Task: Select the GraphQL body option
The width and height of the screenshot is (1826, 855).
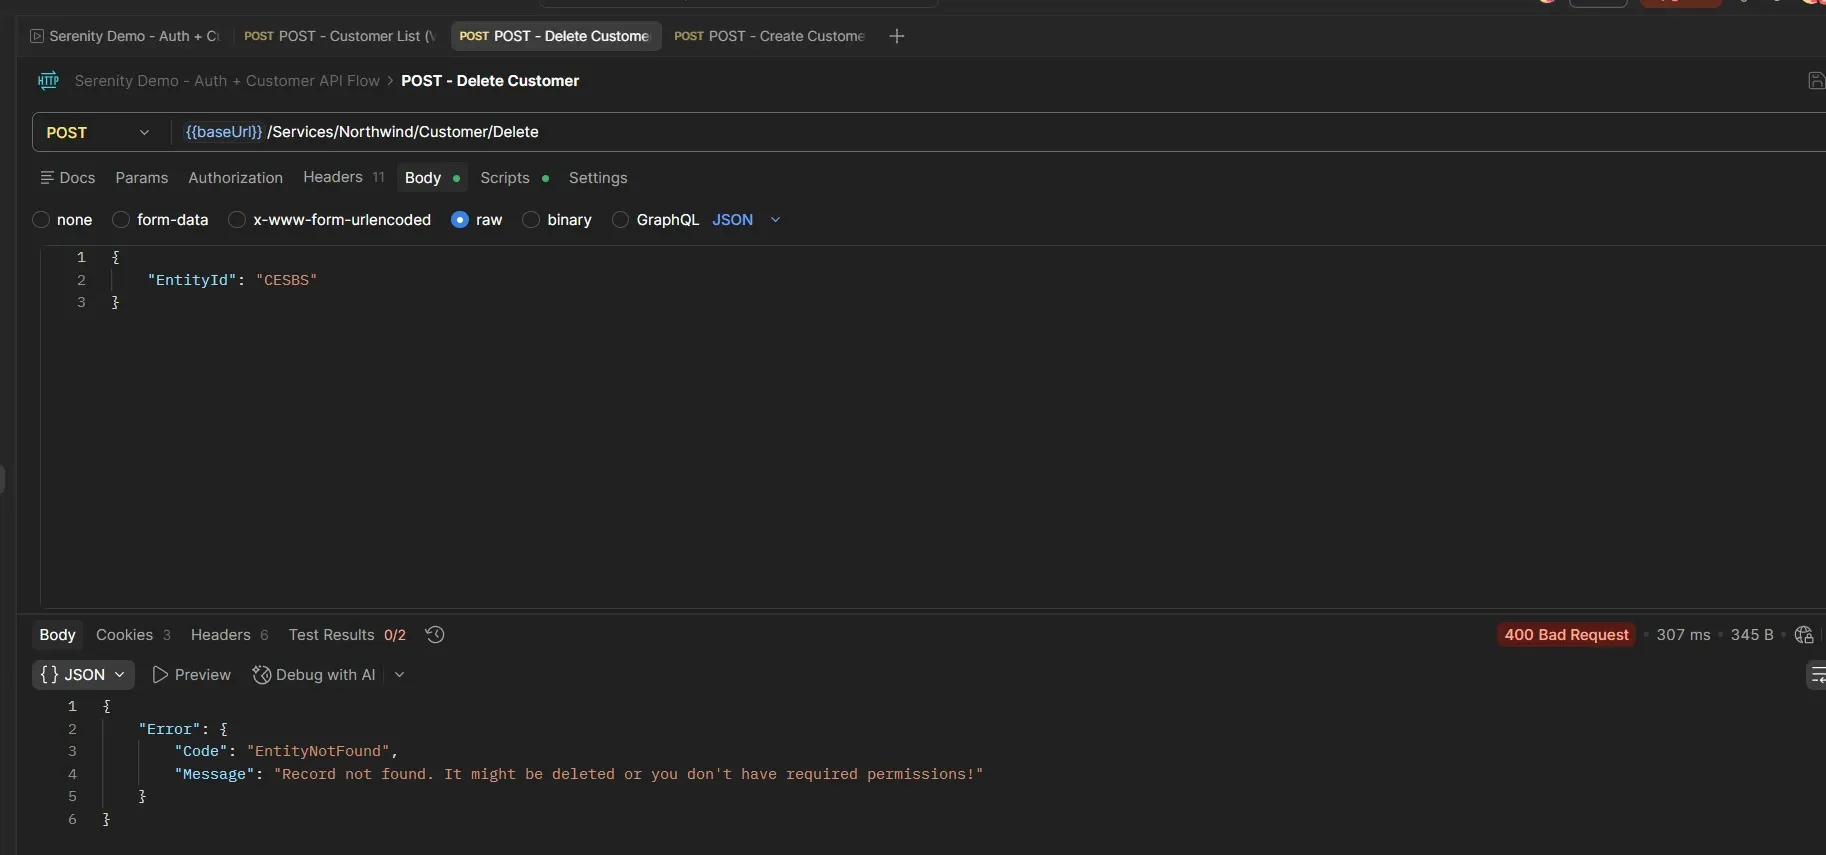Action: point(621,220)
